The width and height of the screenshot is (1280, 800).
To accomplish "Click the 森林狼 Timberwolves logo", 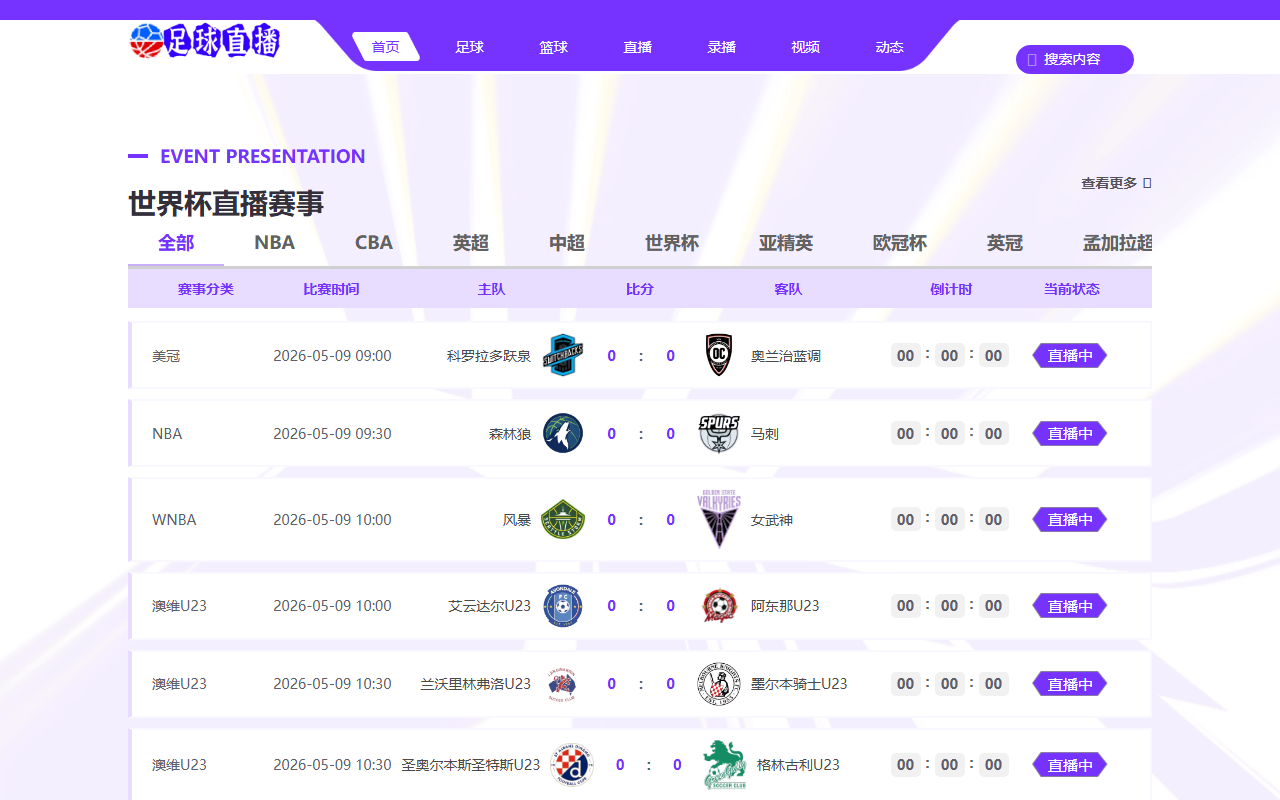I will tap(563, 434).
